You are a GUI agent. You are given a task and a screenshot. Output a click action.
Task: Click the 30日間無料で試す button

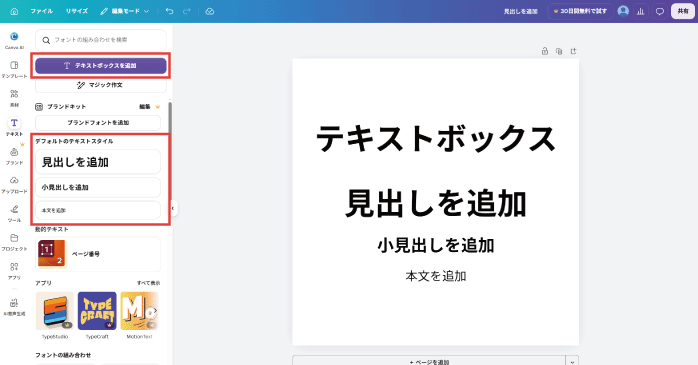tap(580, 11)
